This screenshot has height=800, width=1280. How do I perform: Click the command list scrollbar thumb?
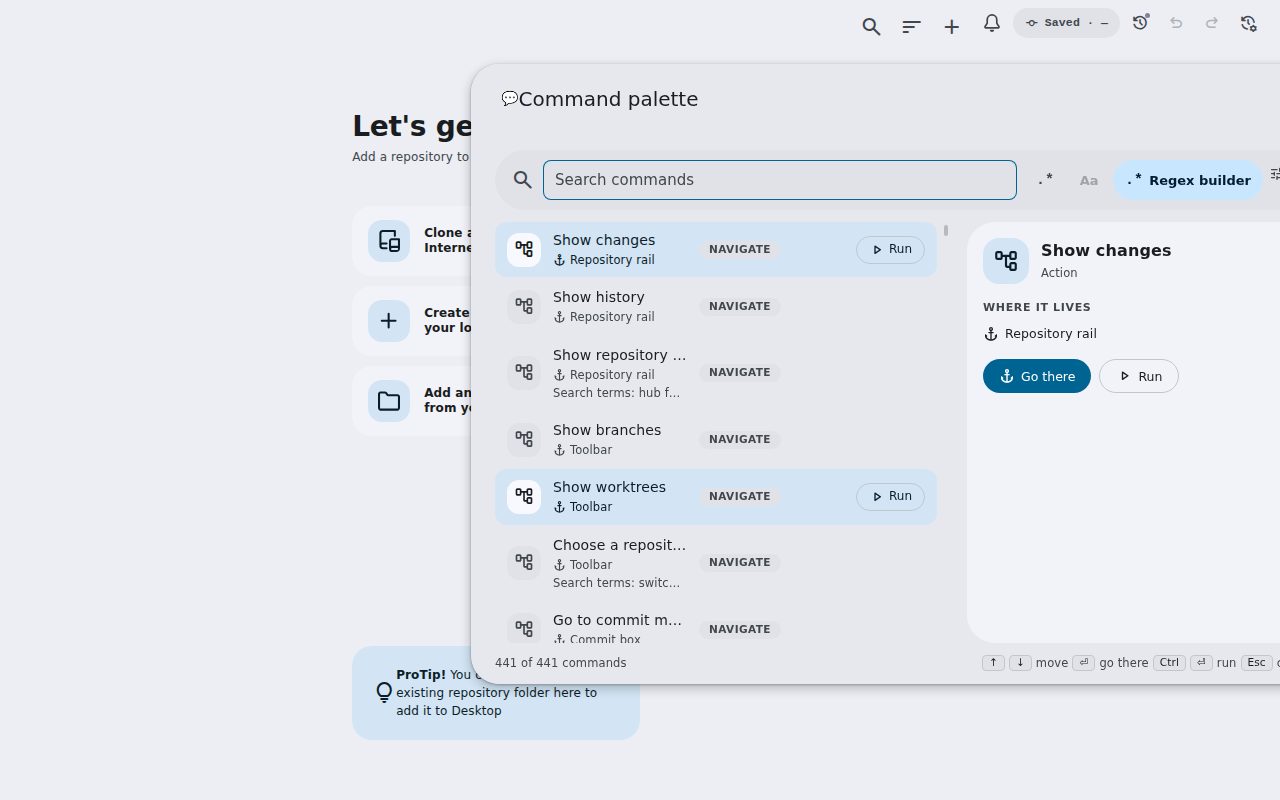click(x=945, y=231)
